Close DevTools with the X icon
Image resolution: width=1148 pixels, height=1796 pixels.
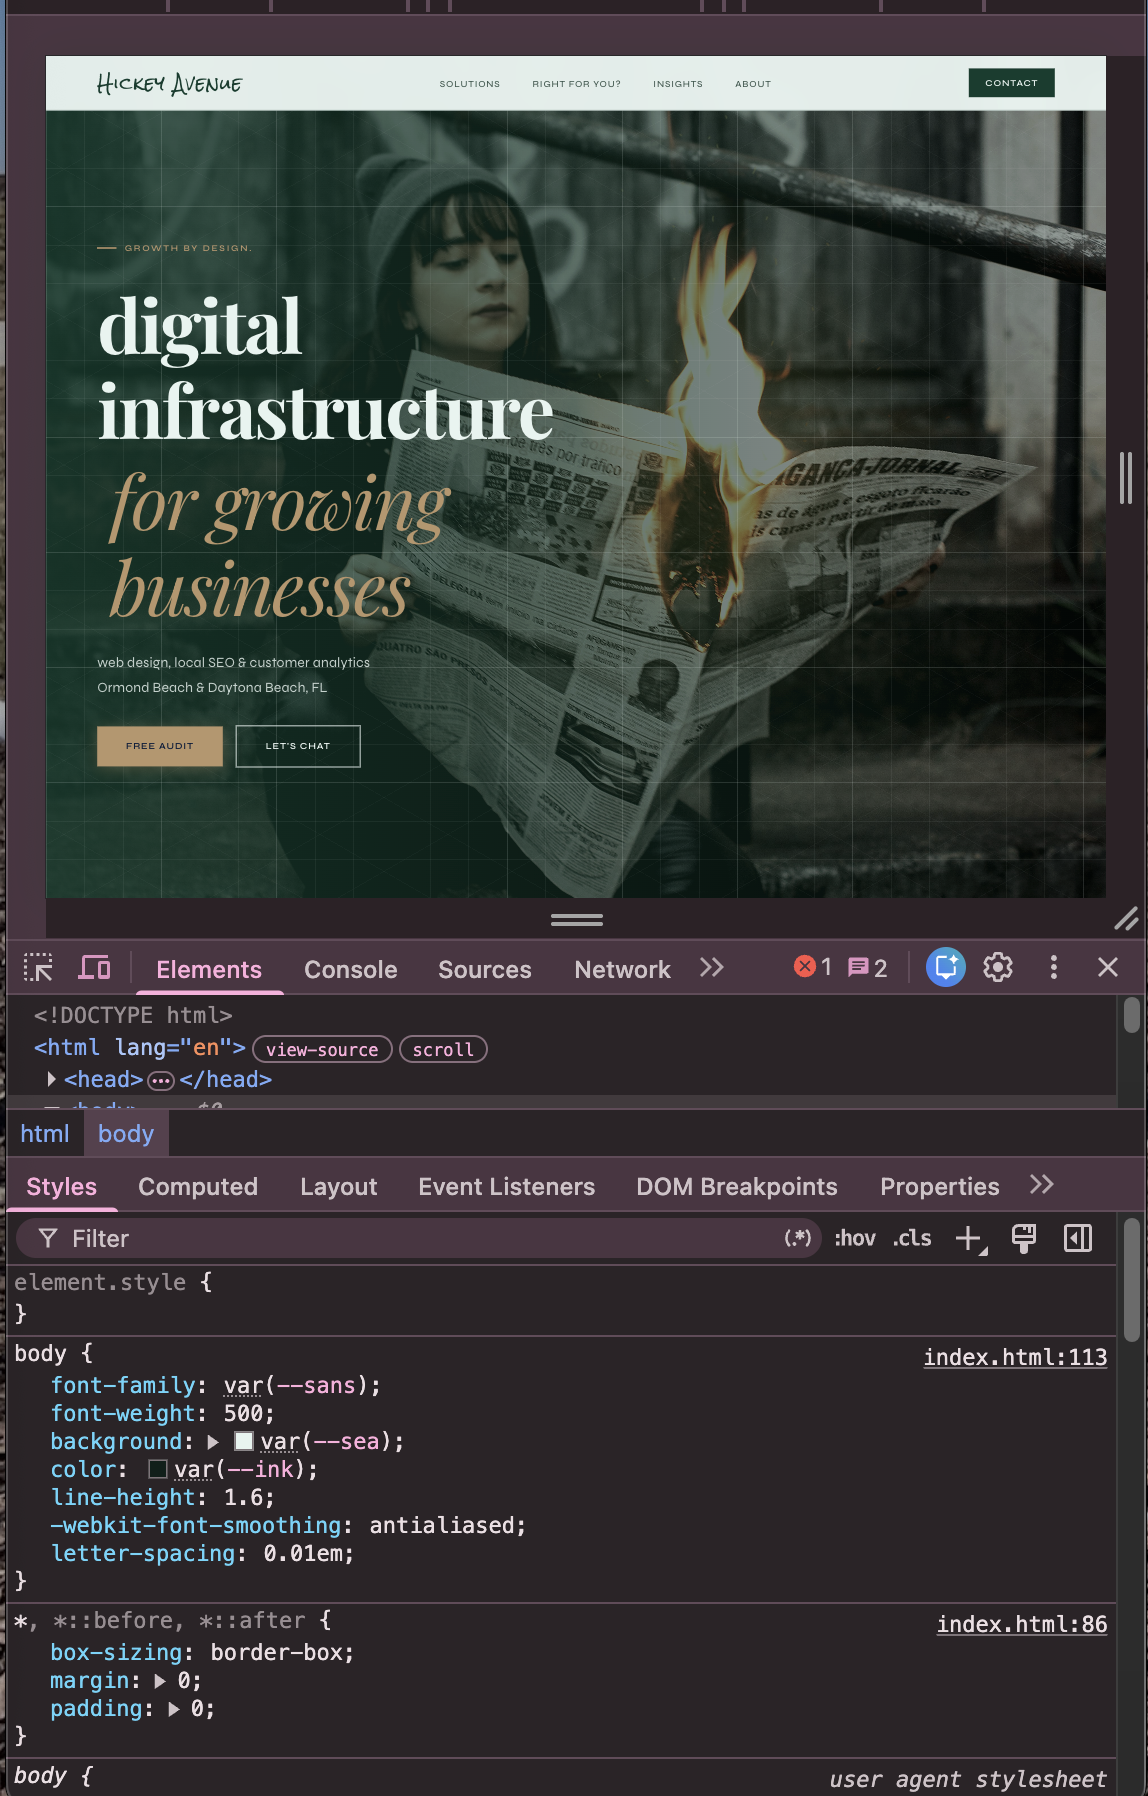1108,967
